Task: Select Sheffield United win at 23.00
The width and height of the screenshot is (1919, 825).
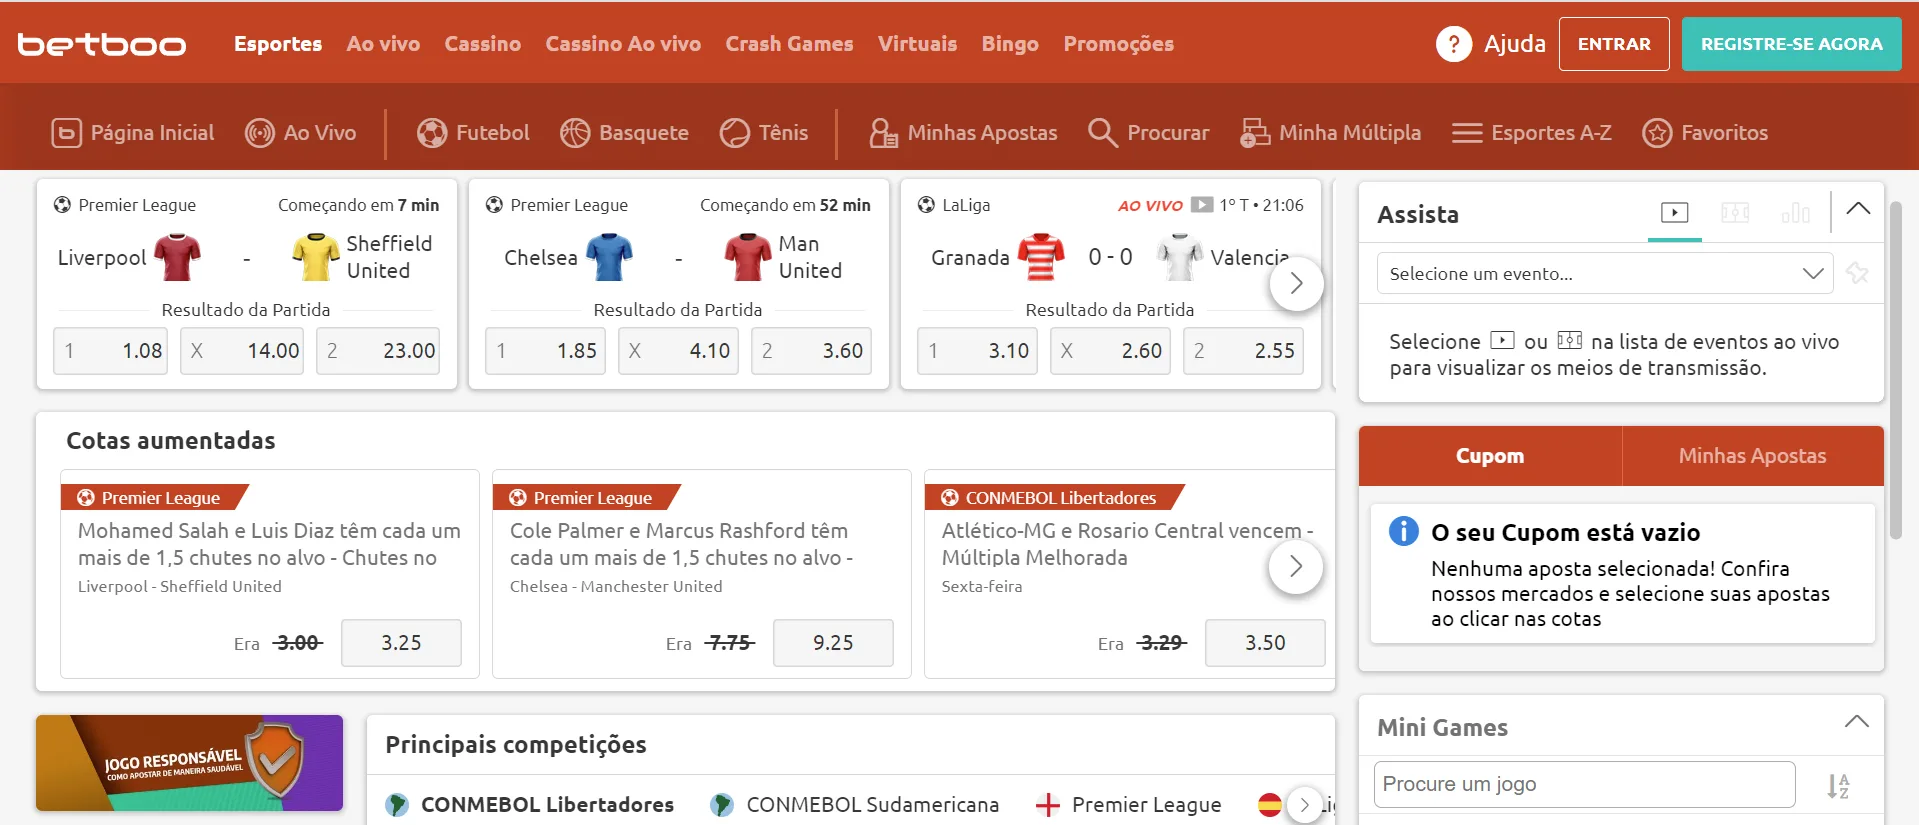Action: (x=378, y=351)
